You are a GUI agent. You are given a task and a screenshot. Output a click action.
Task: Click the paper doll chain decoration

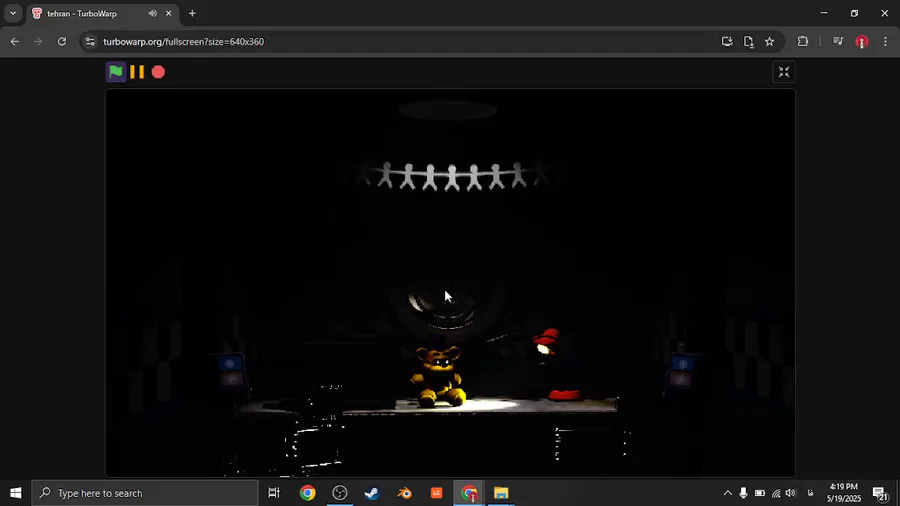coord(451,176)
